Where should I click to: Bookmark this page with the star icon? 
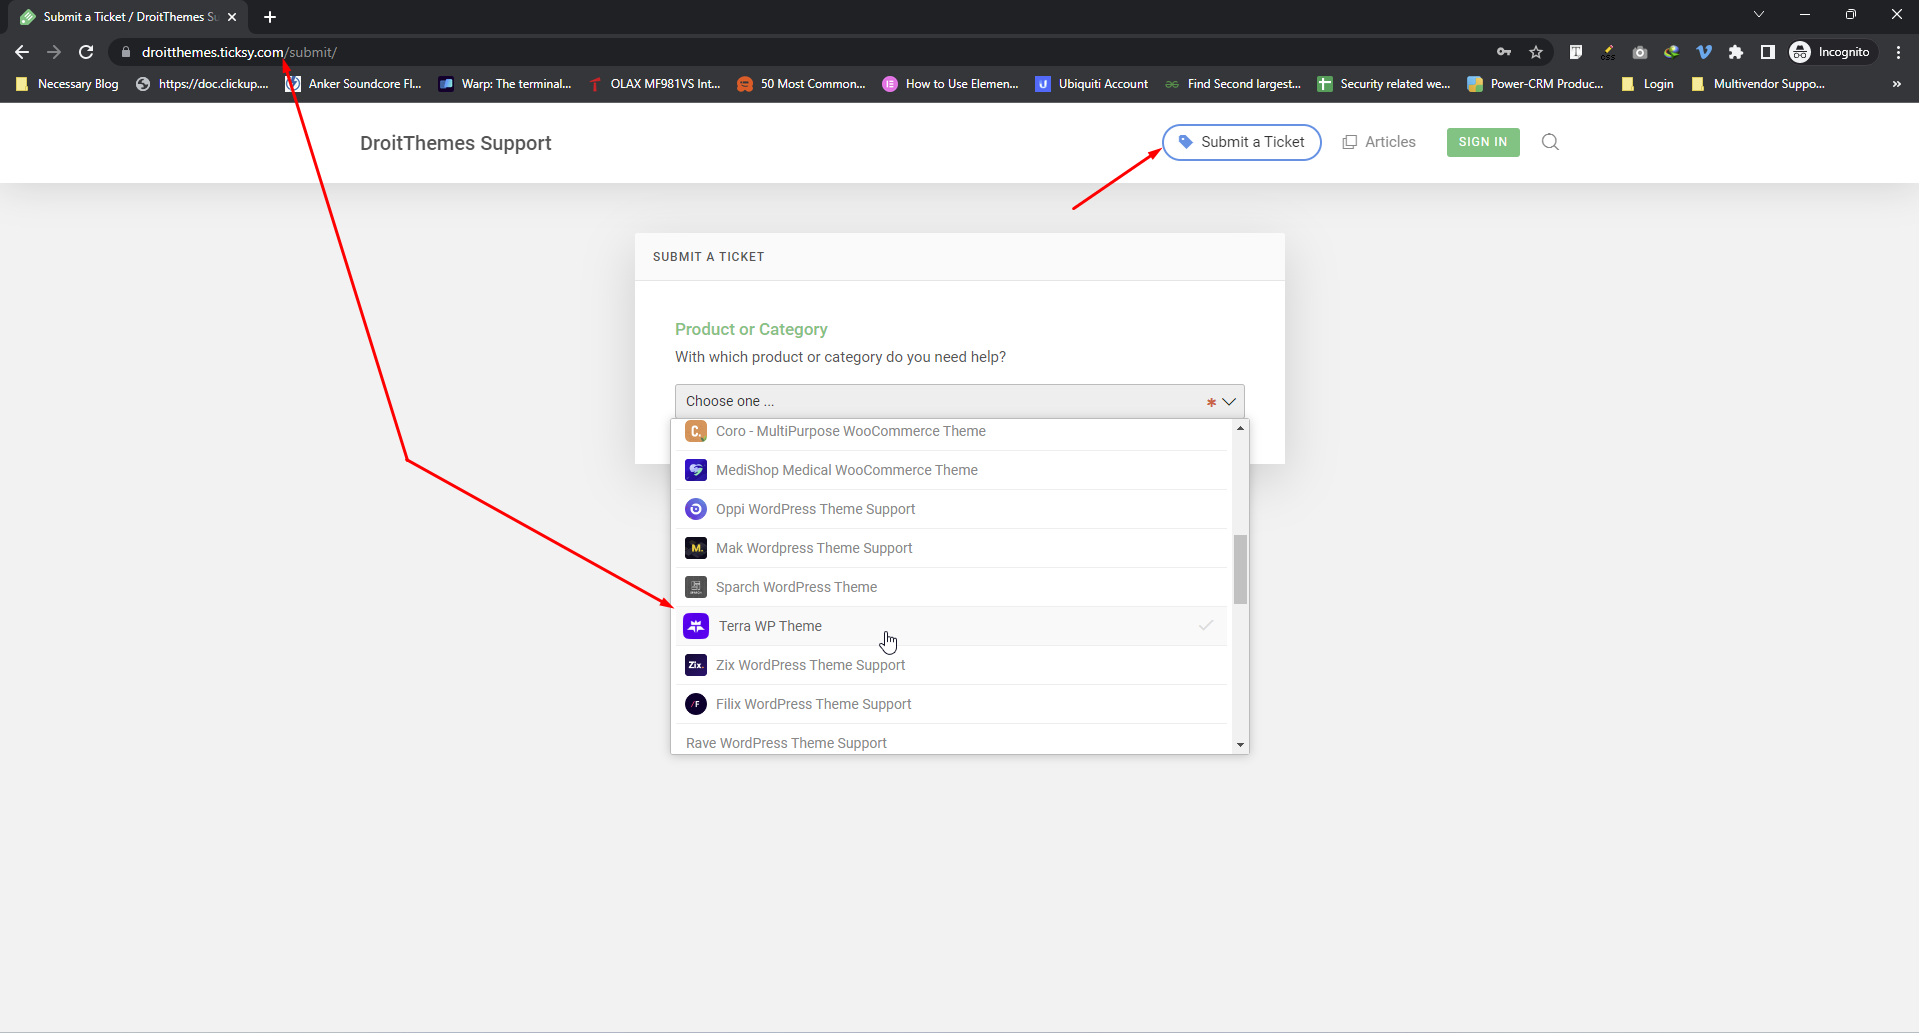coord(1536,52)
